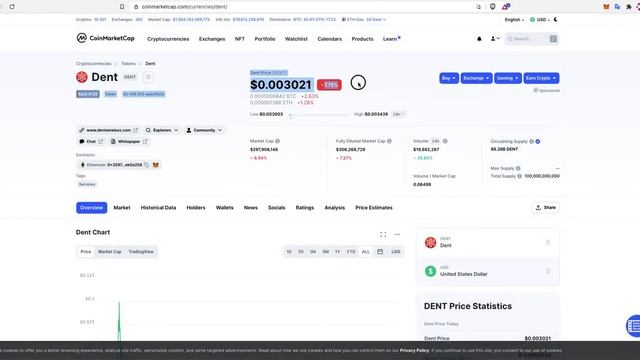This screenshot has height=360, width=640.
Task: Click the Search input field
Action: pos(531,39)
